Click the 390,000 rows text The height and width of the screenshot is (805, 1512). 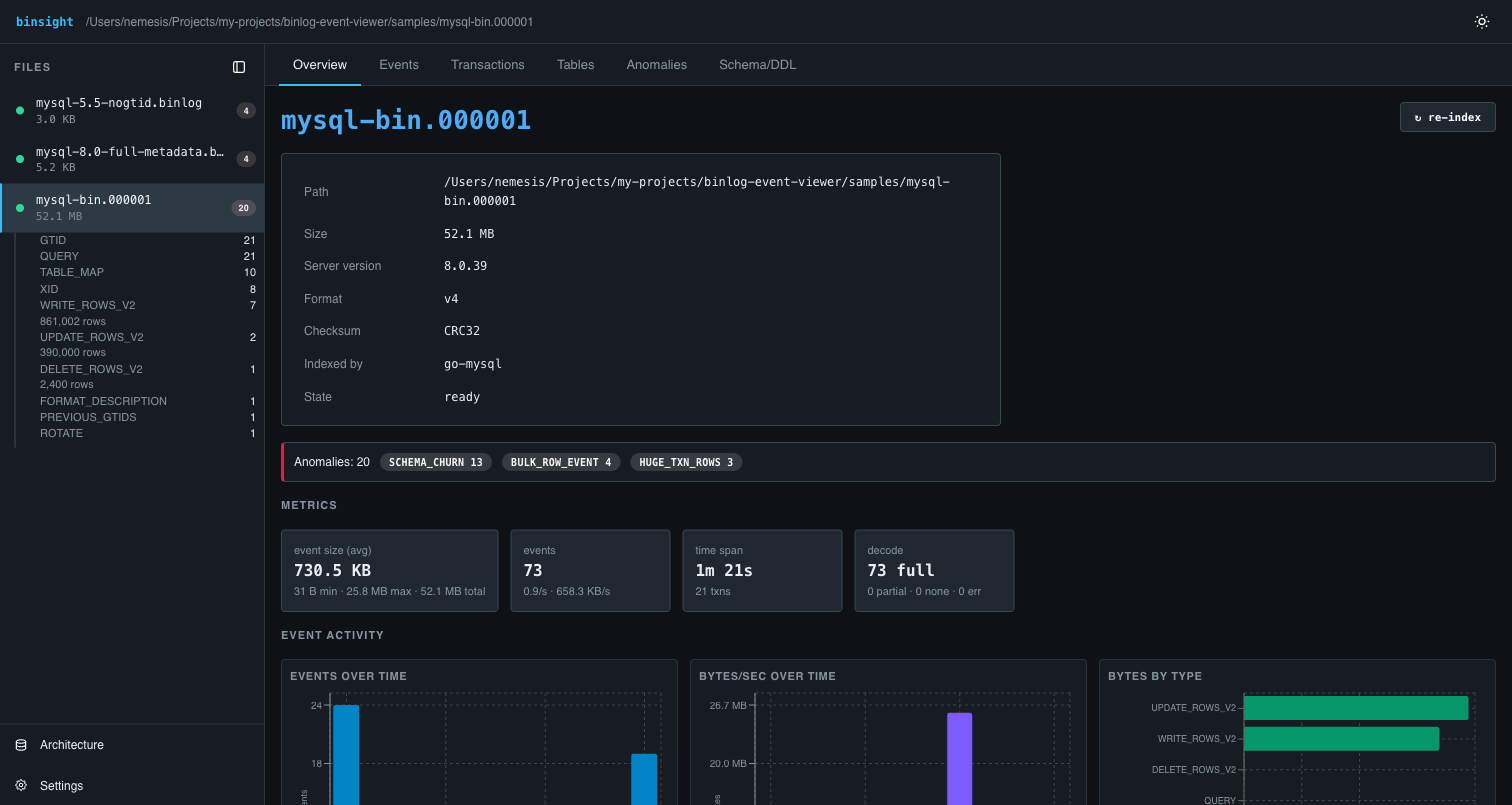[x=73, y=352]
